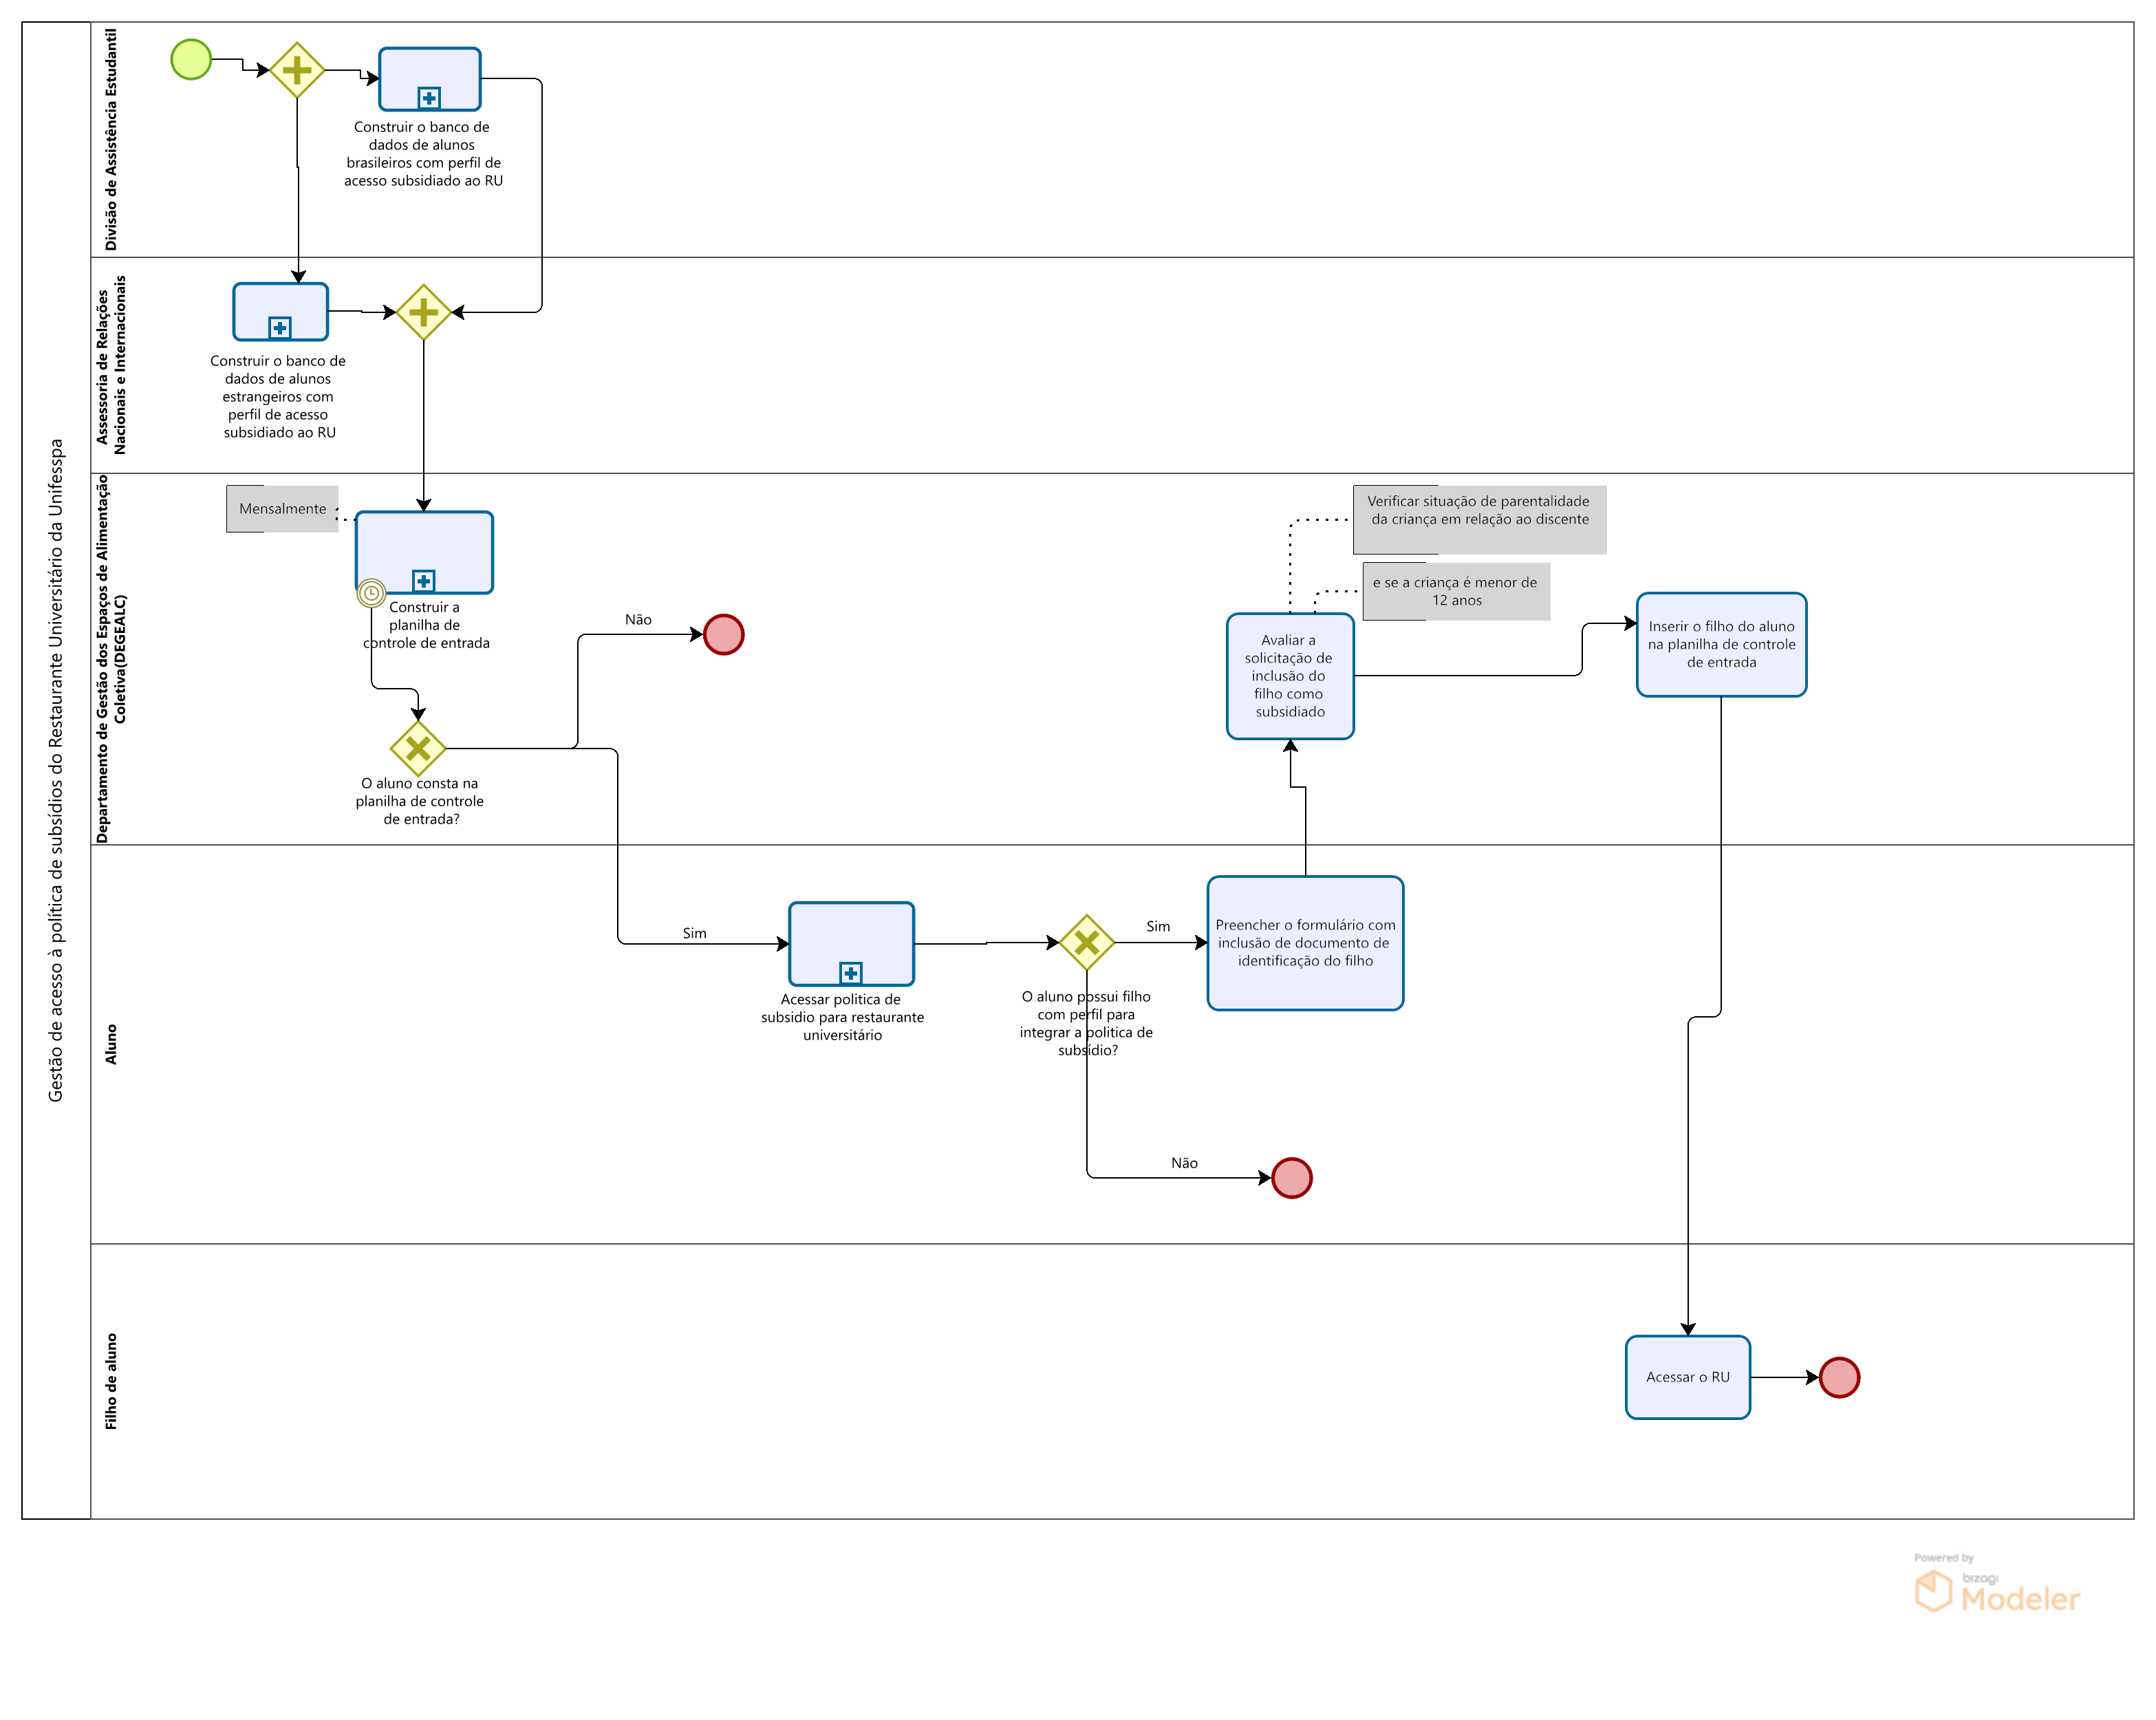Click the 'O aluno consta na planilha' exclusive gateway
The height and width of the screenshot is (1720, 2156).
click(x=418, y=748)
